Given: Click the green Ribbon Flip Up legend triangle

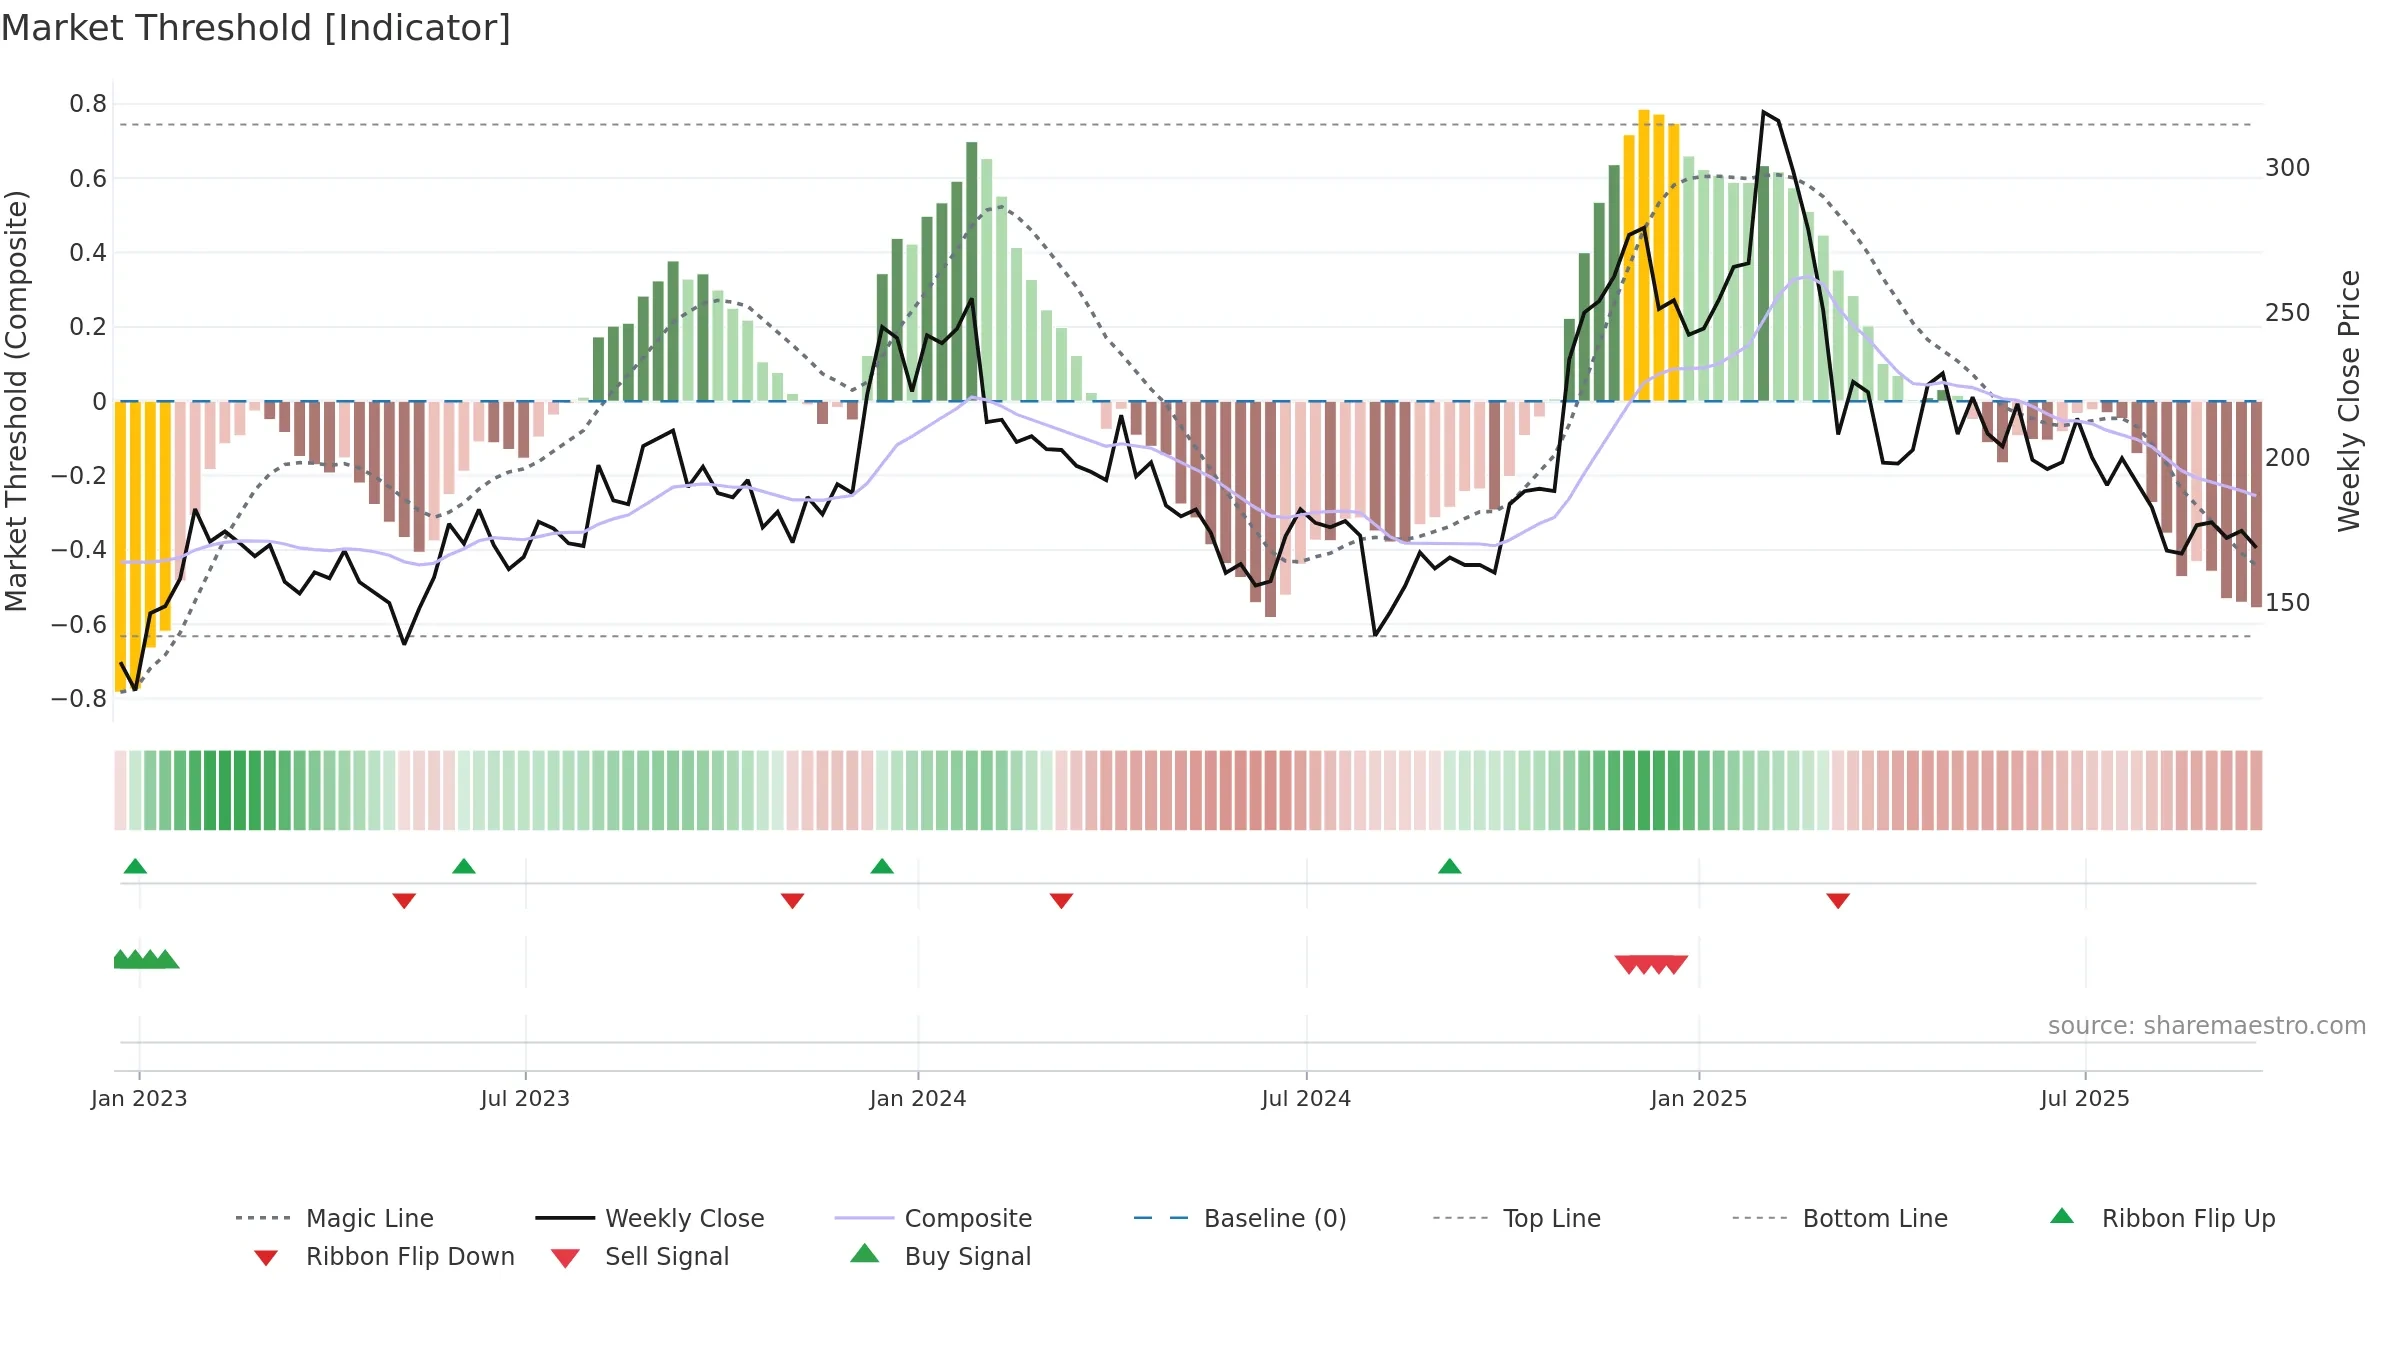Looking at the screenshot, I should [2062, 1216].
